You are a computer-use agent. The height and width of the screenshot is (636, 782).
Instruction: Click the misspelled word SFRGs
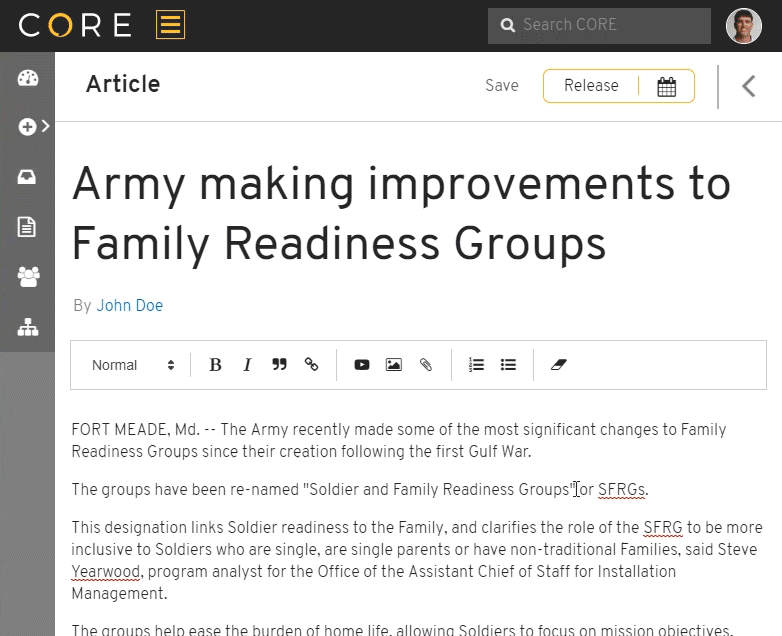click(621, 490)
